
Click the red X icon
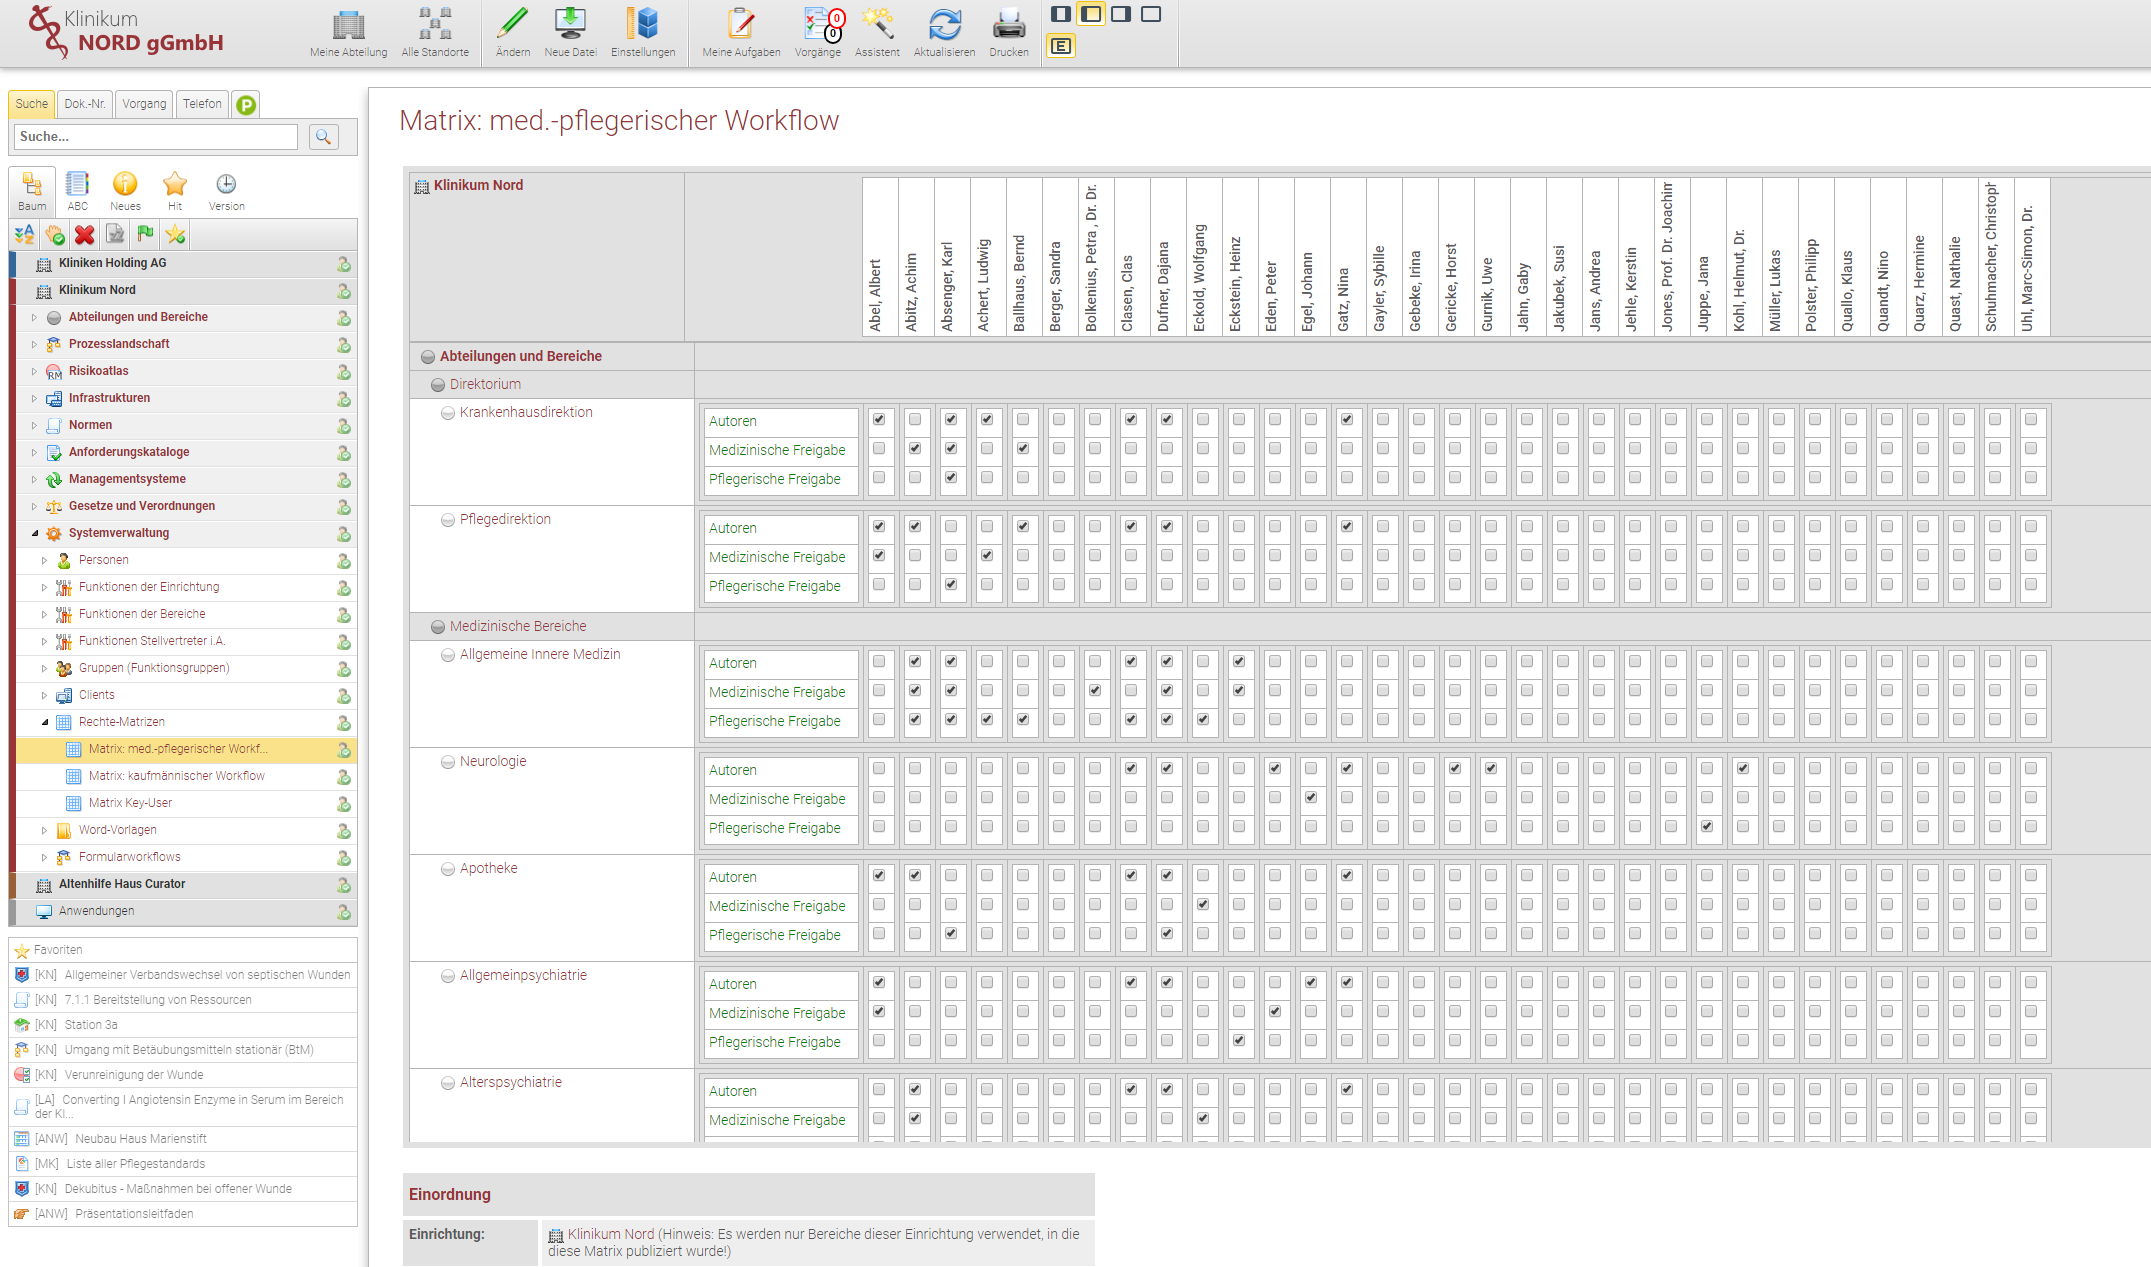click(x=85, y=234)
